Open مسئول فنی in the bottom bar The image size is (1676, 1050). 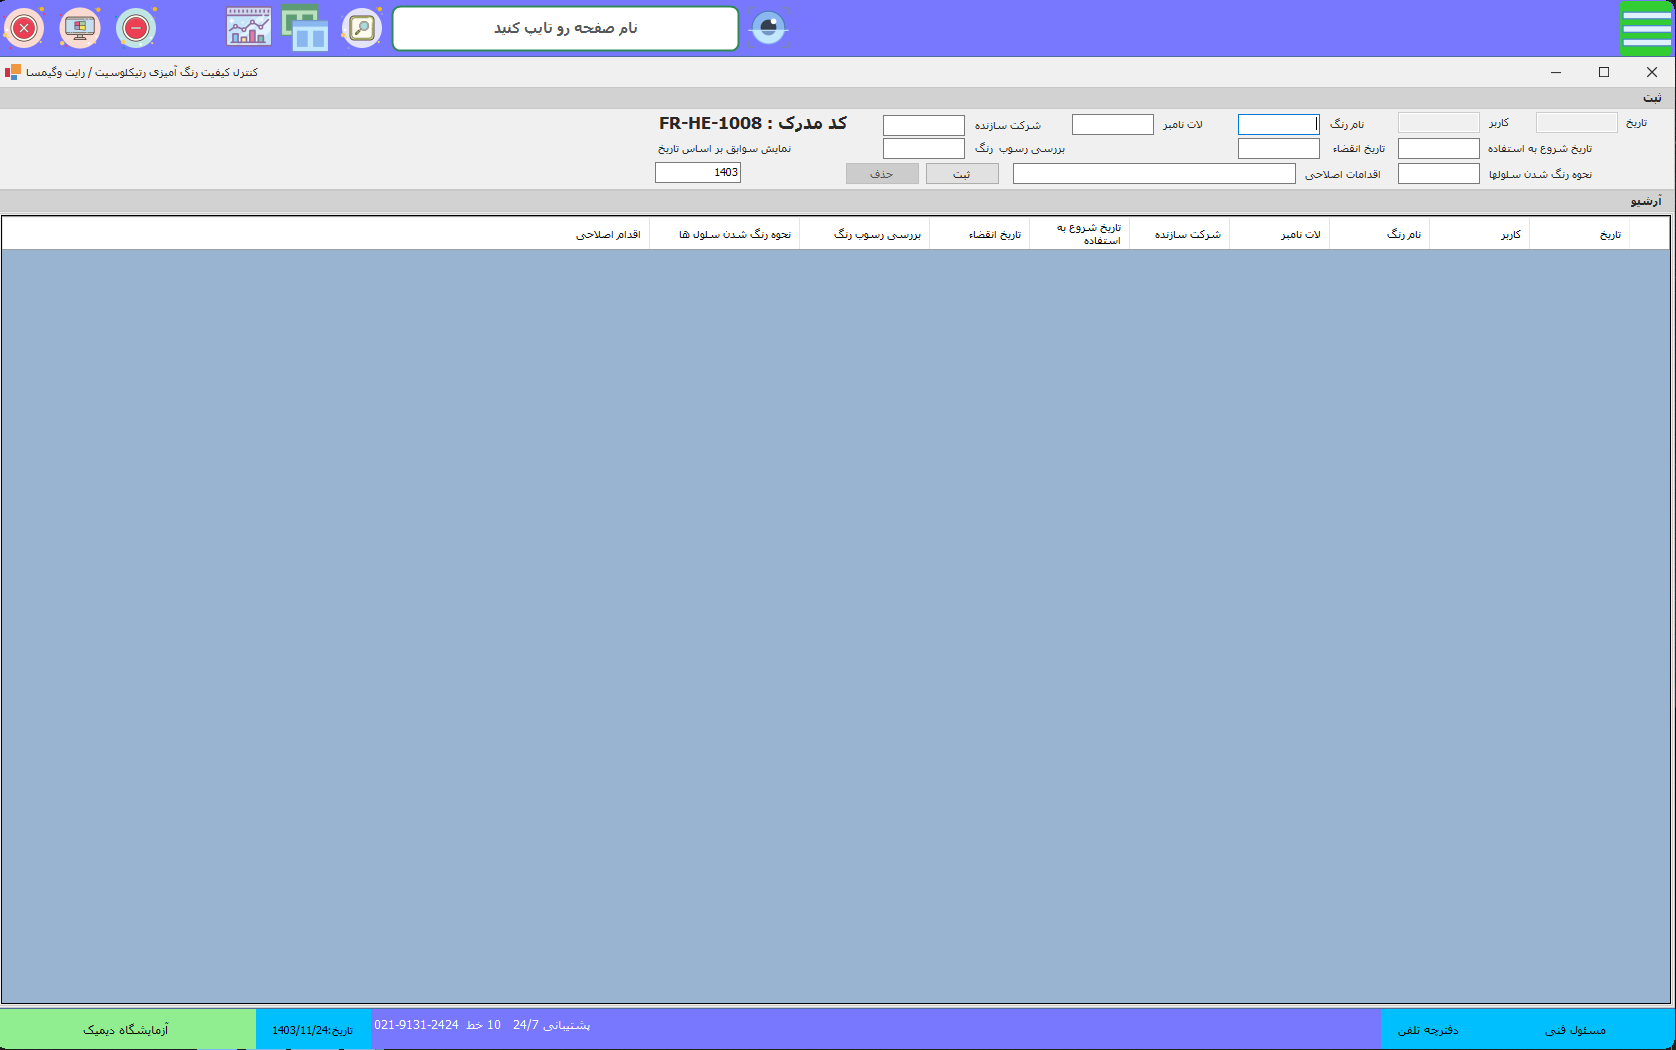(x=1575, y=1029)
